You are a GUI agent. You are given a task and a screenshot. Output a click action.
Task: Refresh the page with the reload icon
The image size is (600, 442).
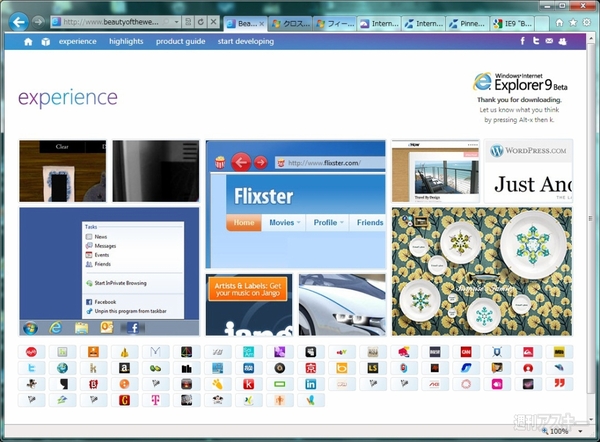201,22
